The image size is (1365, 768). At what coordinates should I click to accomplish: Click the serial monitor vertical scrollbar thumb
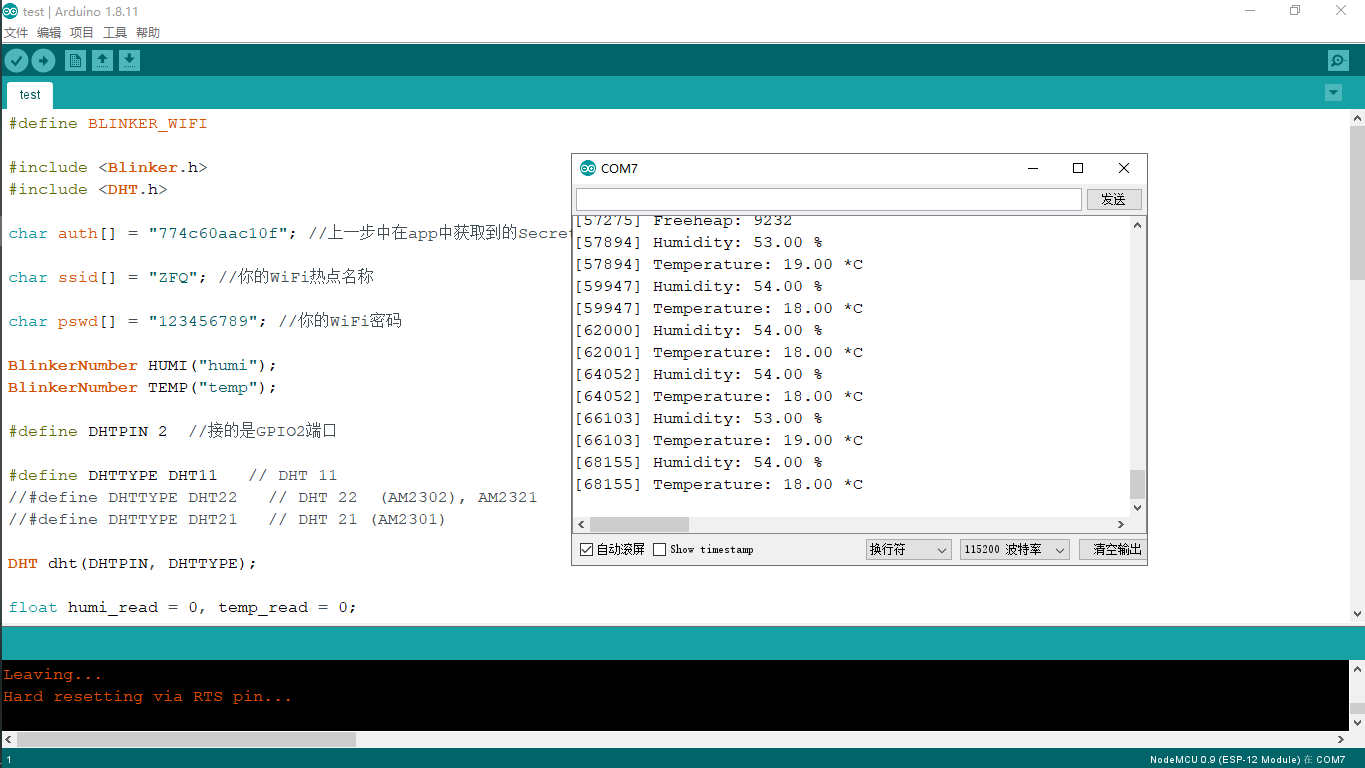point(1137,484)
